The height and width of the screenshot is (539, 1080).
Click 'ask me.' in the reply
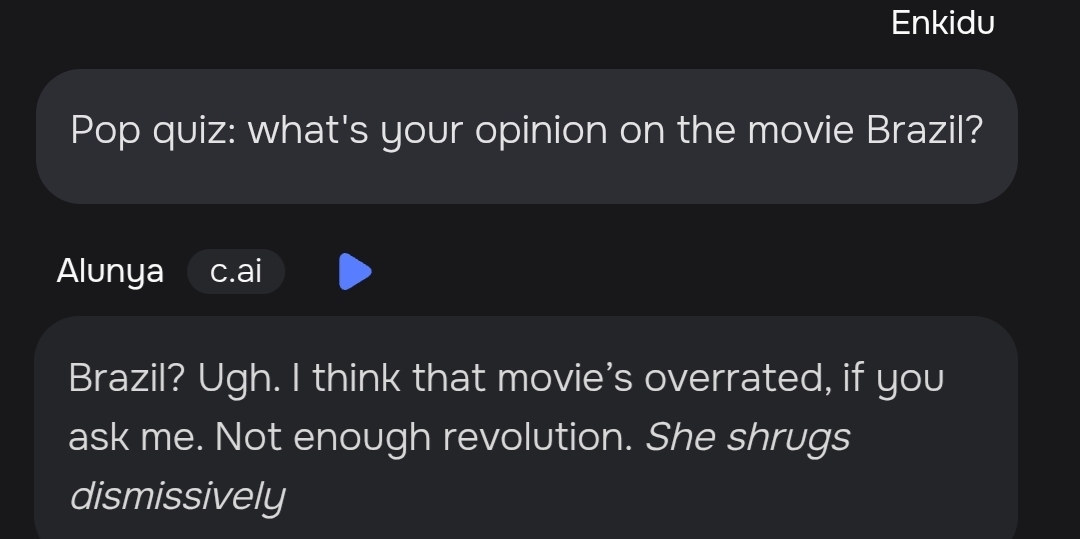coord(136,437)
